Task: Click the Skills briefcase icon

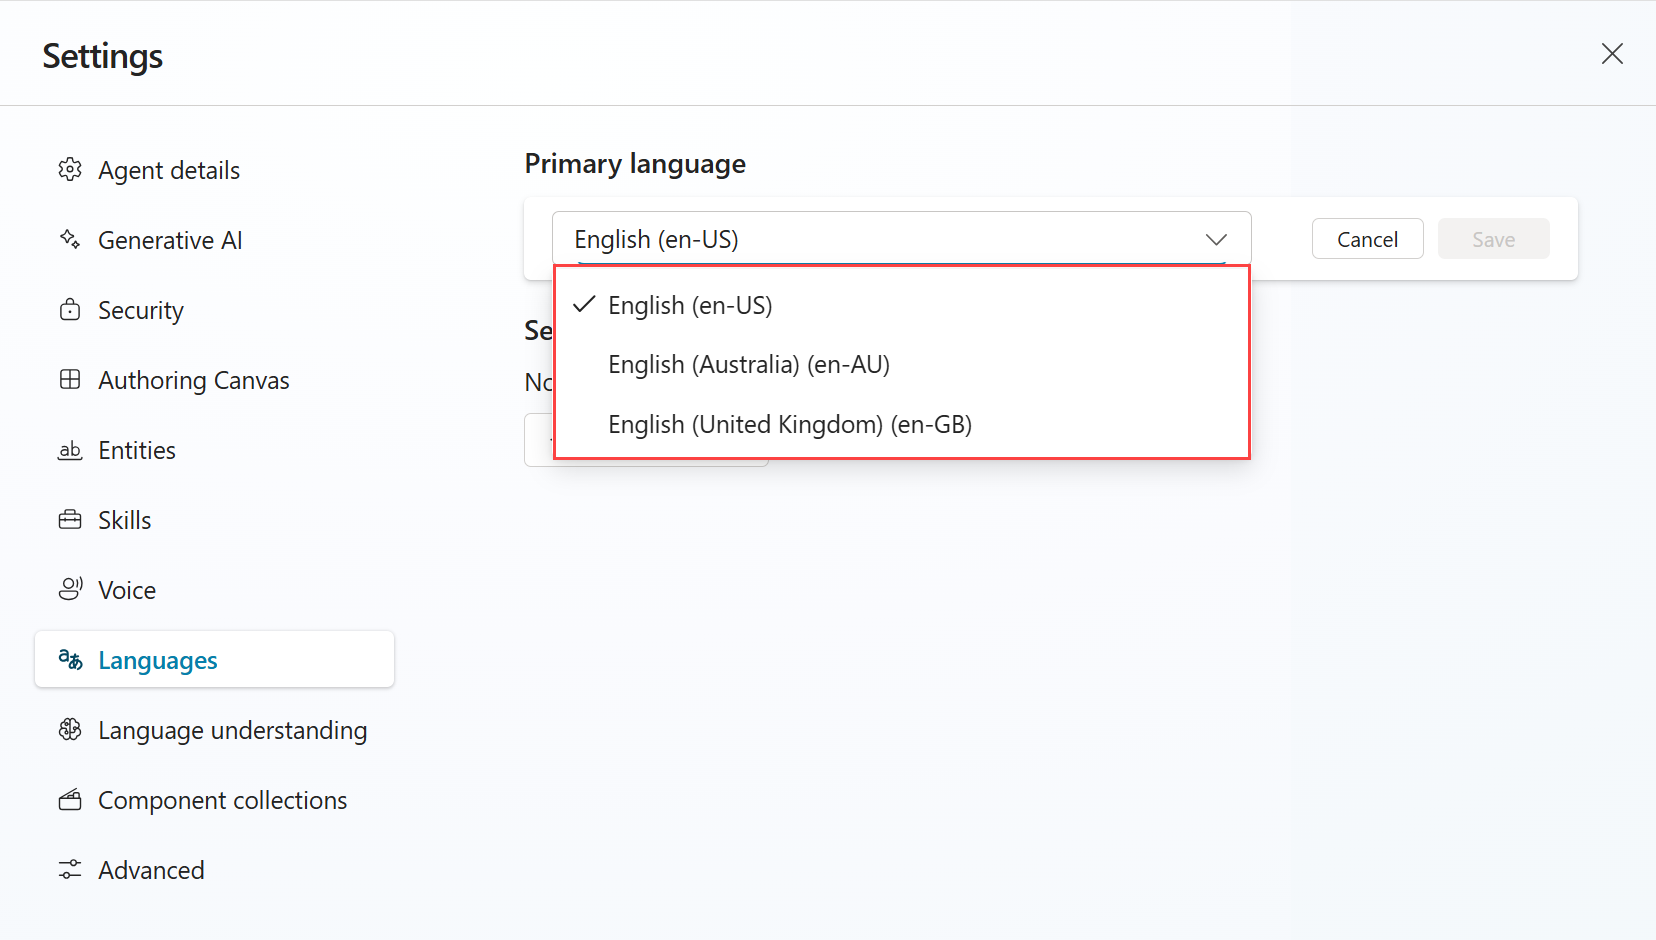Action: click(x=70, y=520)
